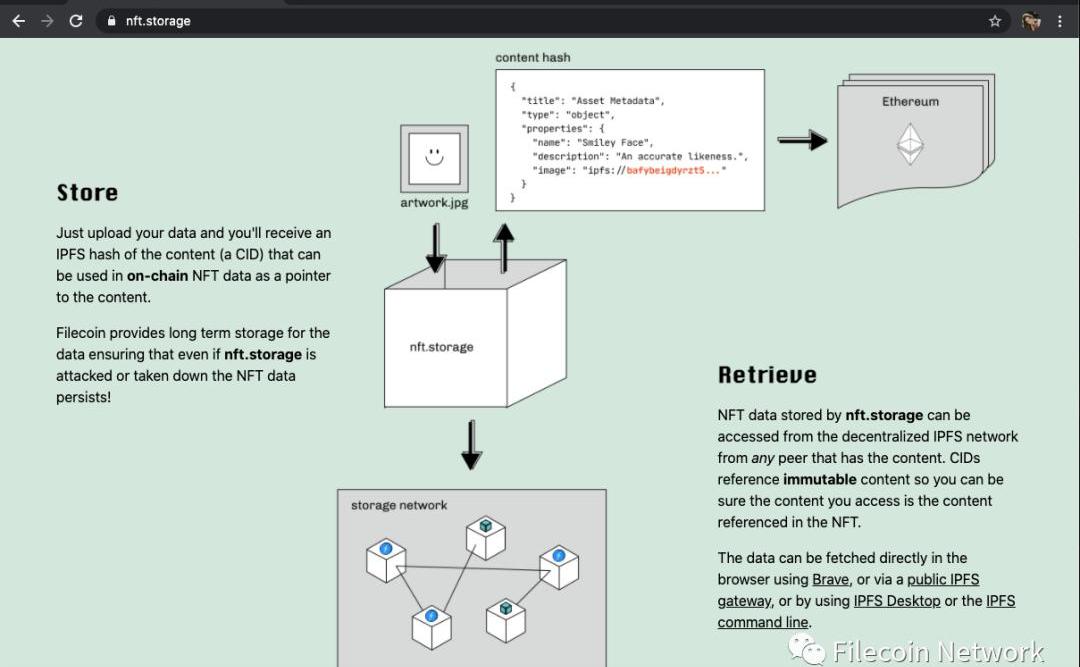1080x667 pixels.
Task: Click the browser back arrow
Action: [18, 20]
